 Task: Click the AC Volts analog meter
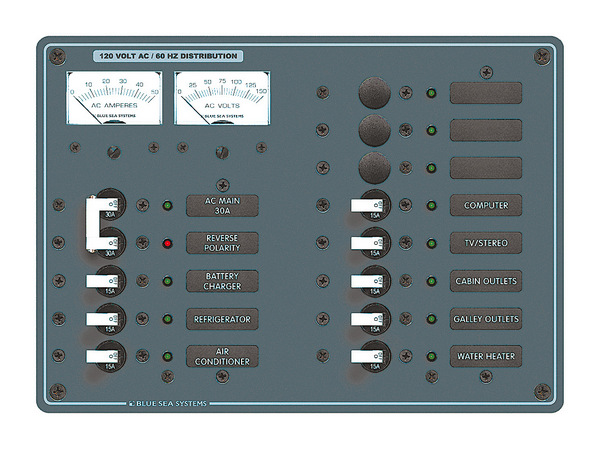222,98
